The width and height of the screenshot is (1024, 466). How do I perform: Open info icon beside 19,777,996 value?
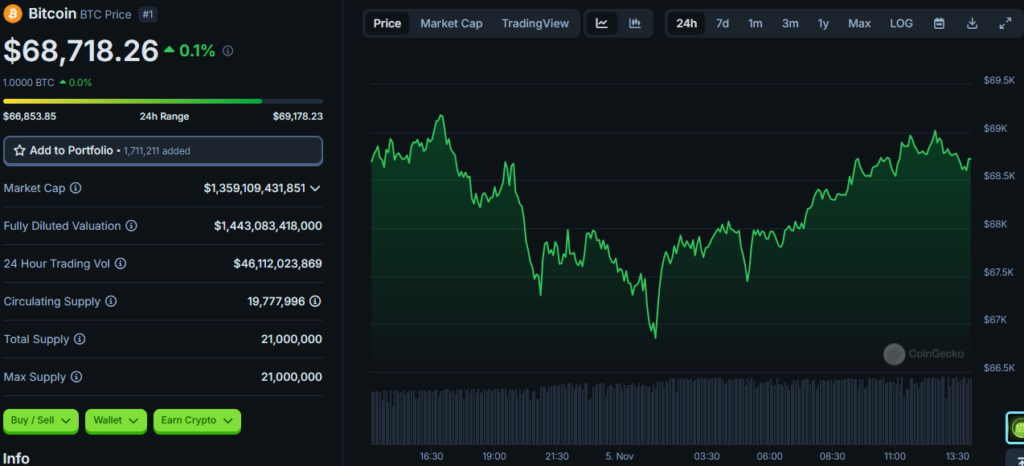[315, 302]
